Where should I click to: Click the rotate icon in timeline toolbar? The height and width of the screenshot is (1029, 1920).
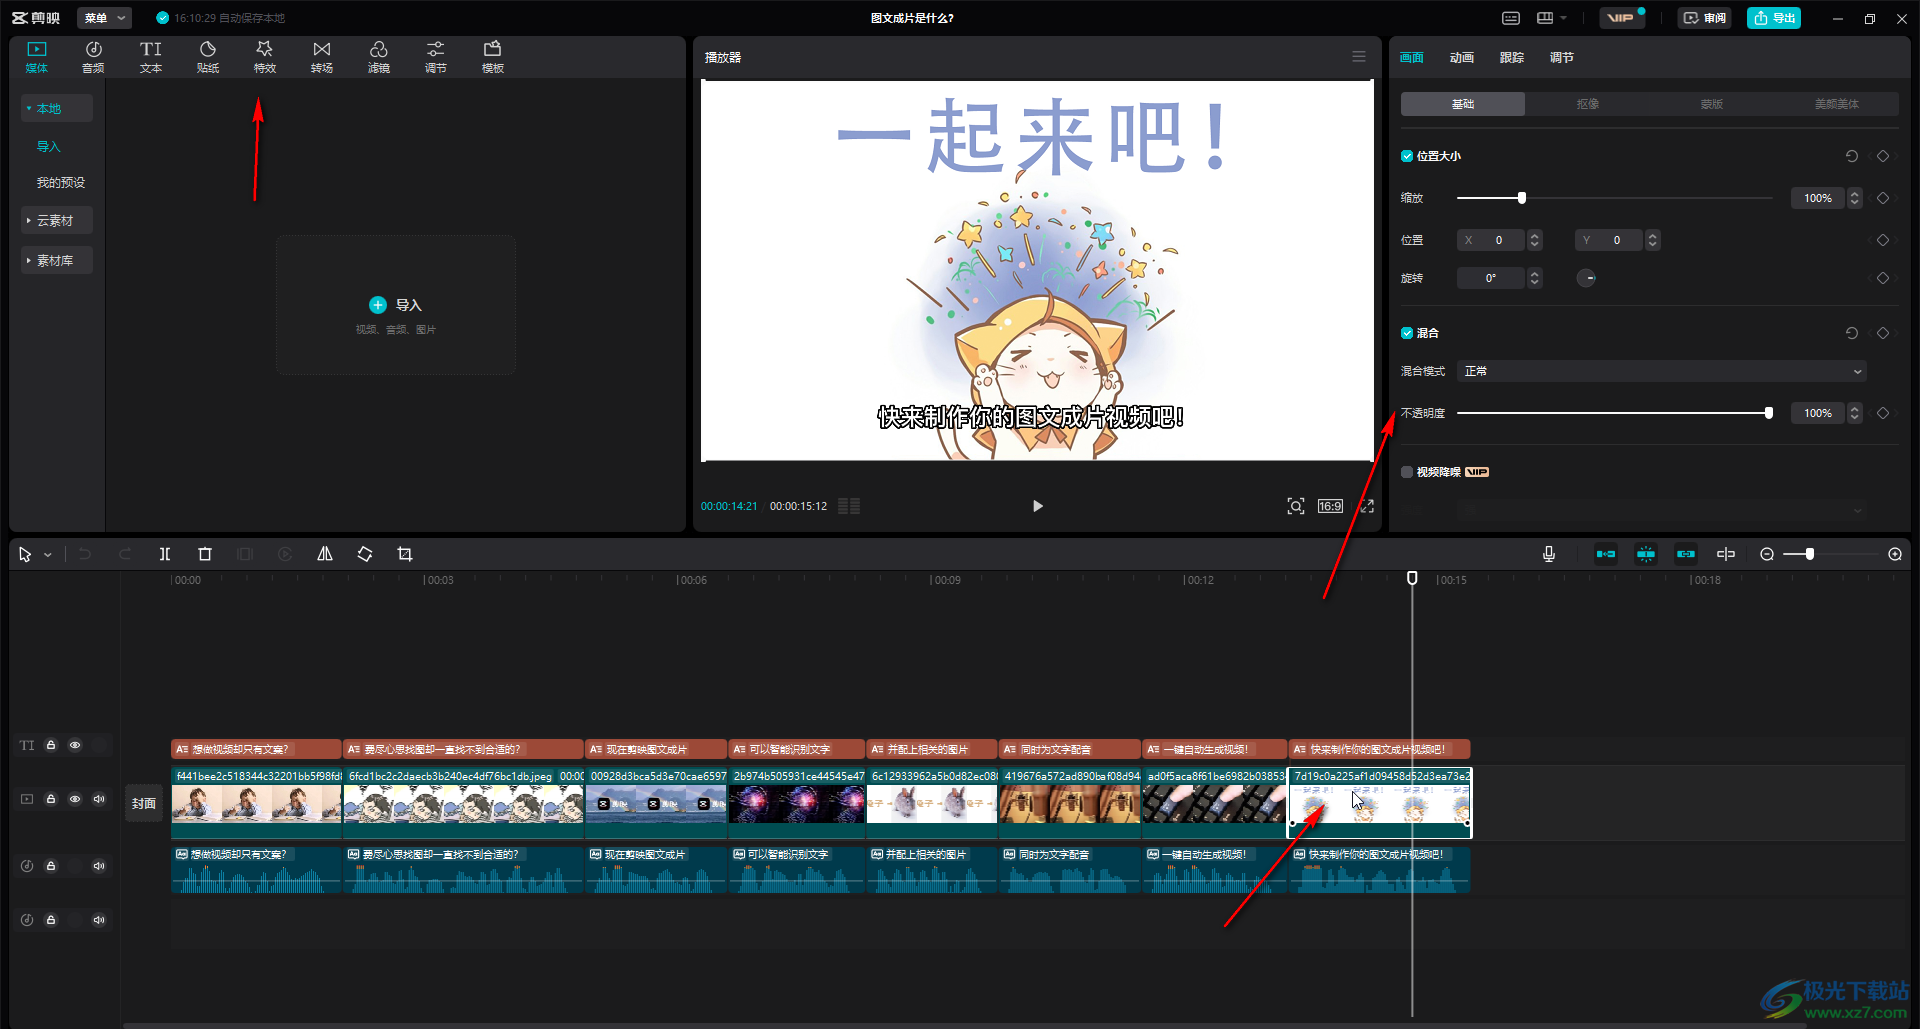365,554
